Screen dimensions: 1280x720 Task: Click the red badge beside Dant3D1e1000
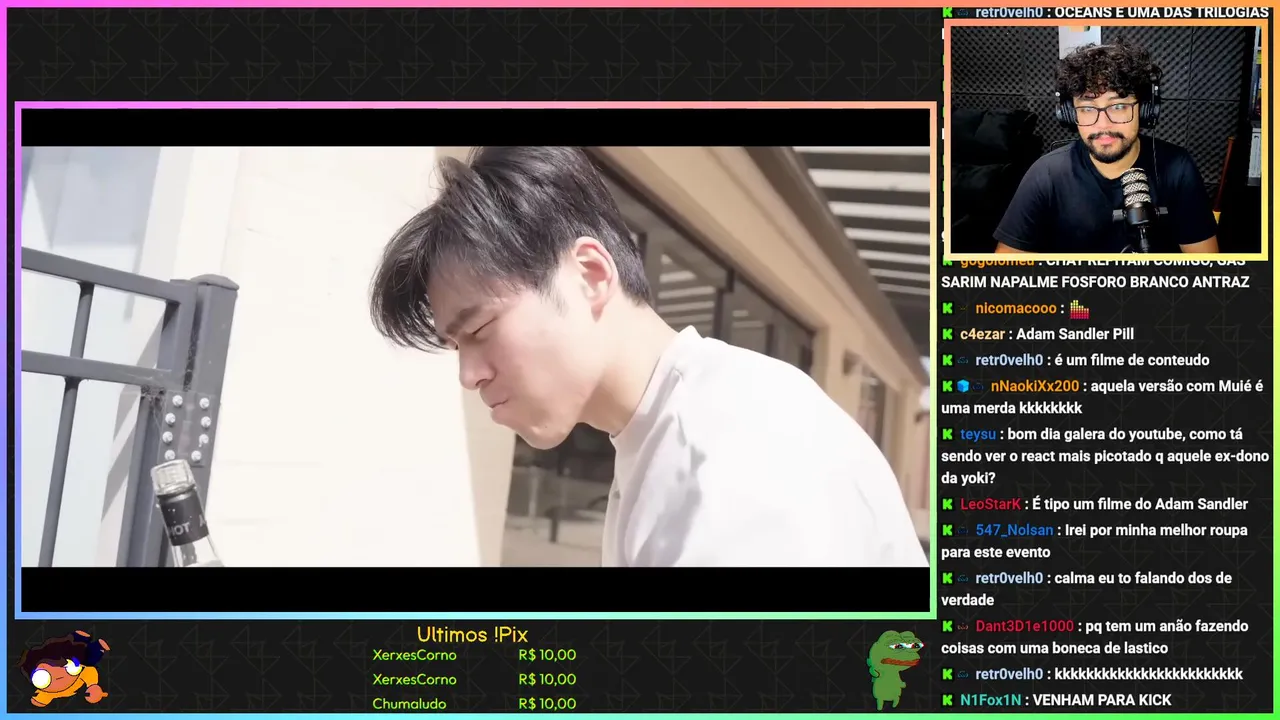tap(963, 626)
